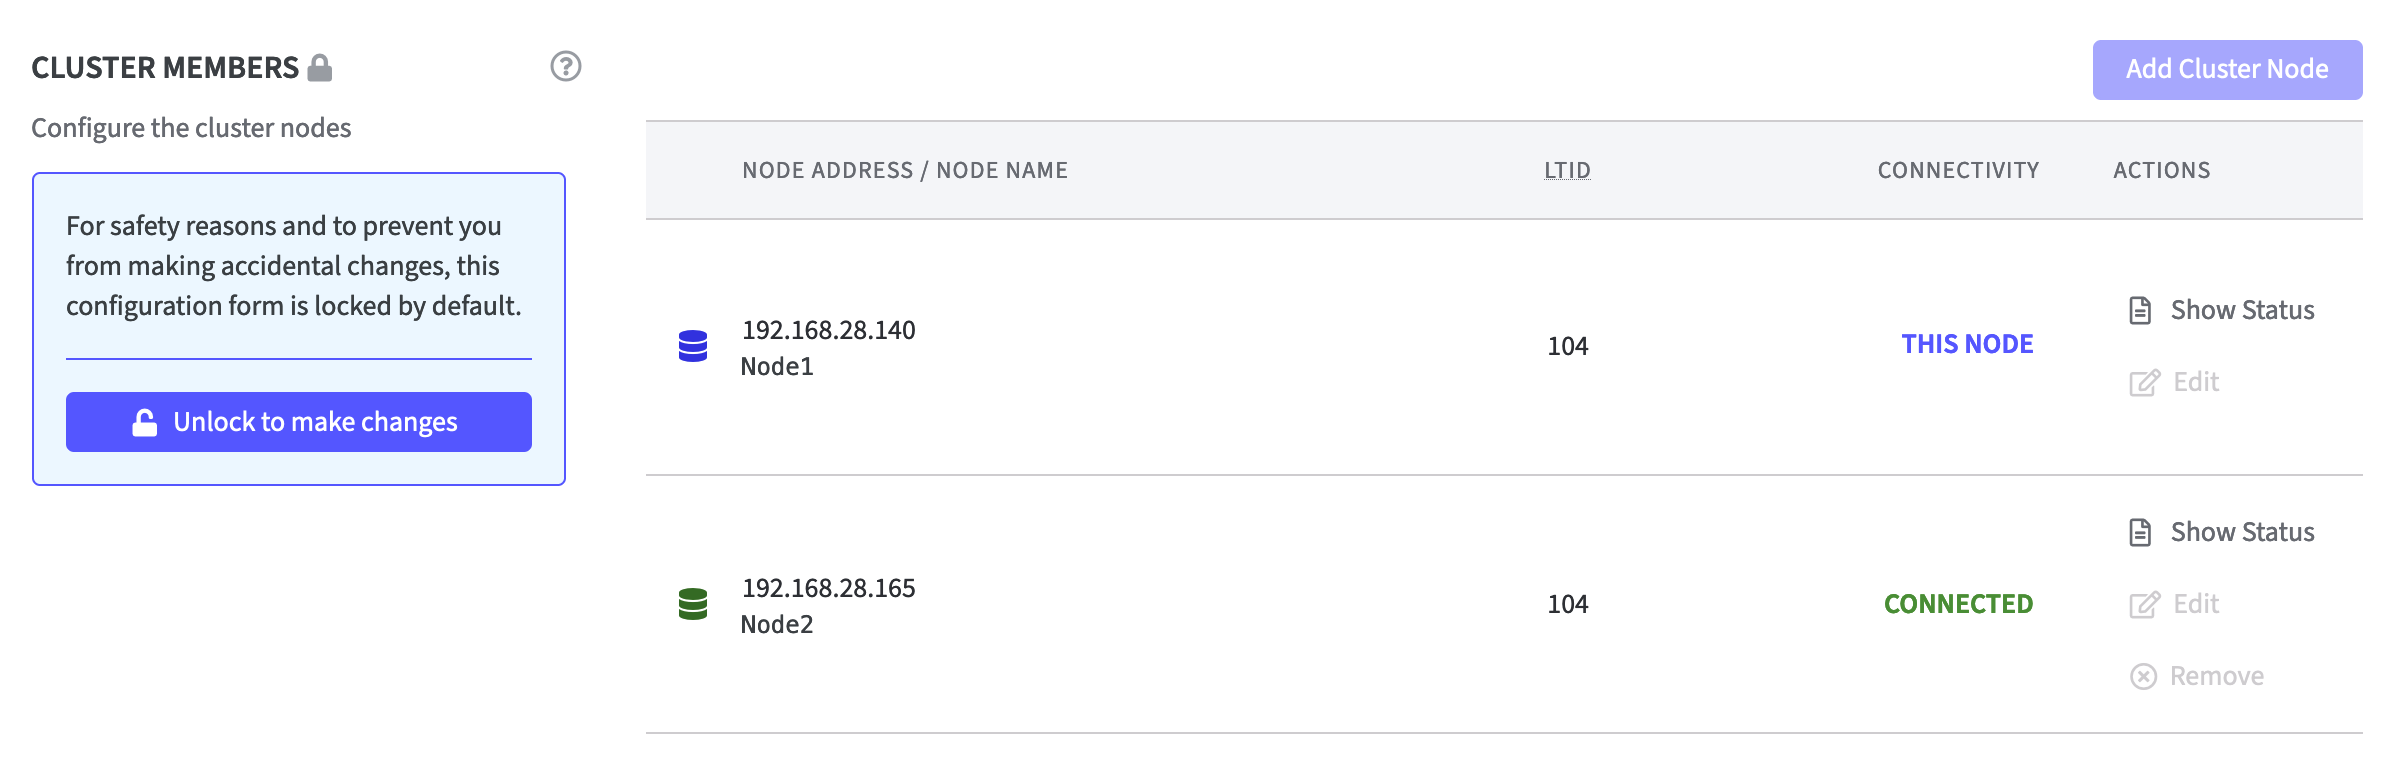The width and height of the screenshot is (2392, 772).
Task: Select the 192.168.28.140 node address
Action: 828,330
